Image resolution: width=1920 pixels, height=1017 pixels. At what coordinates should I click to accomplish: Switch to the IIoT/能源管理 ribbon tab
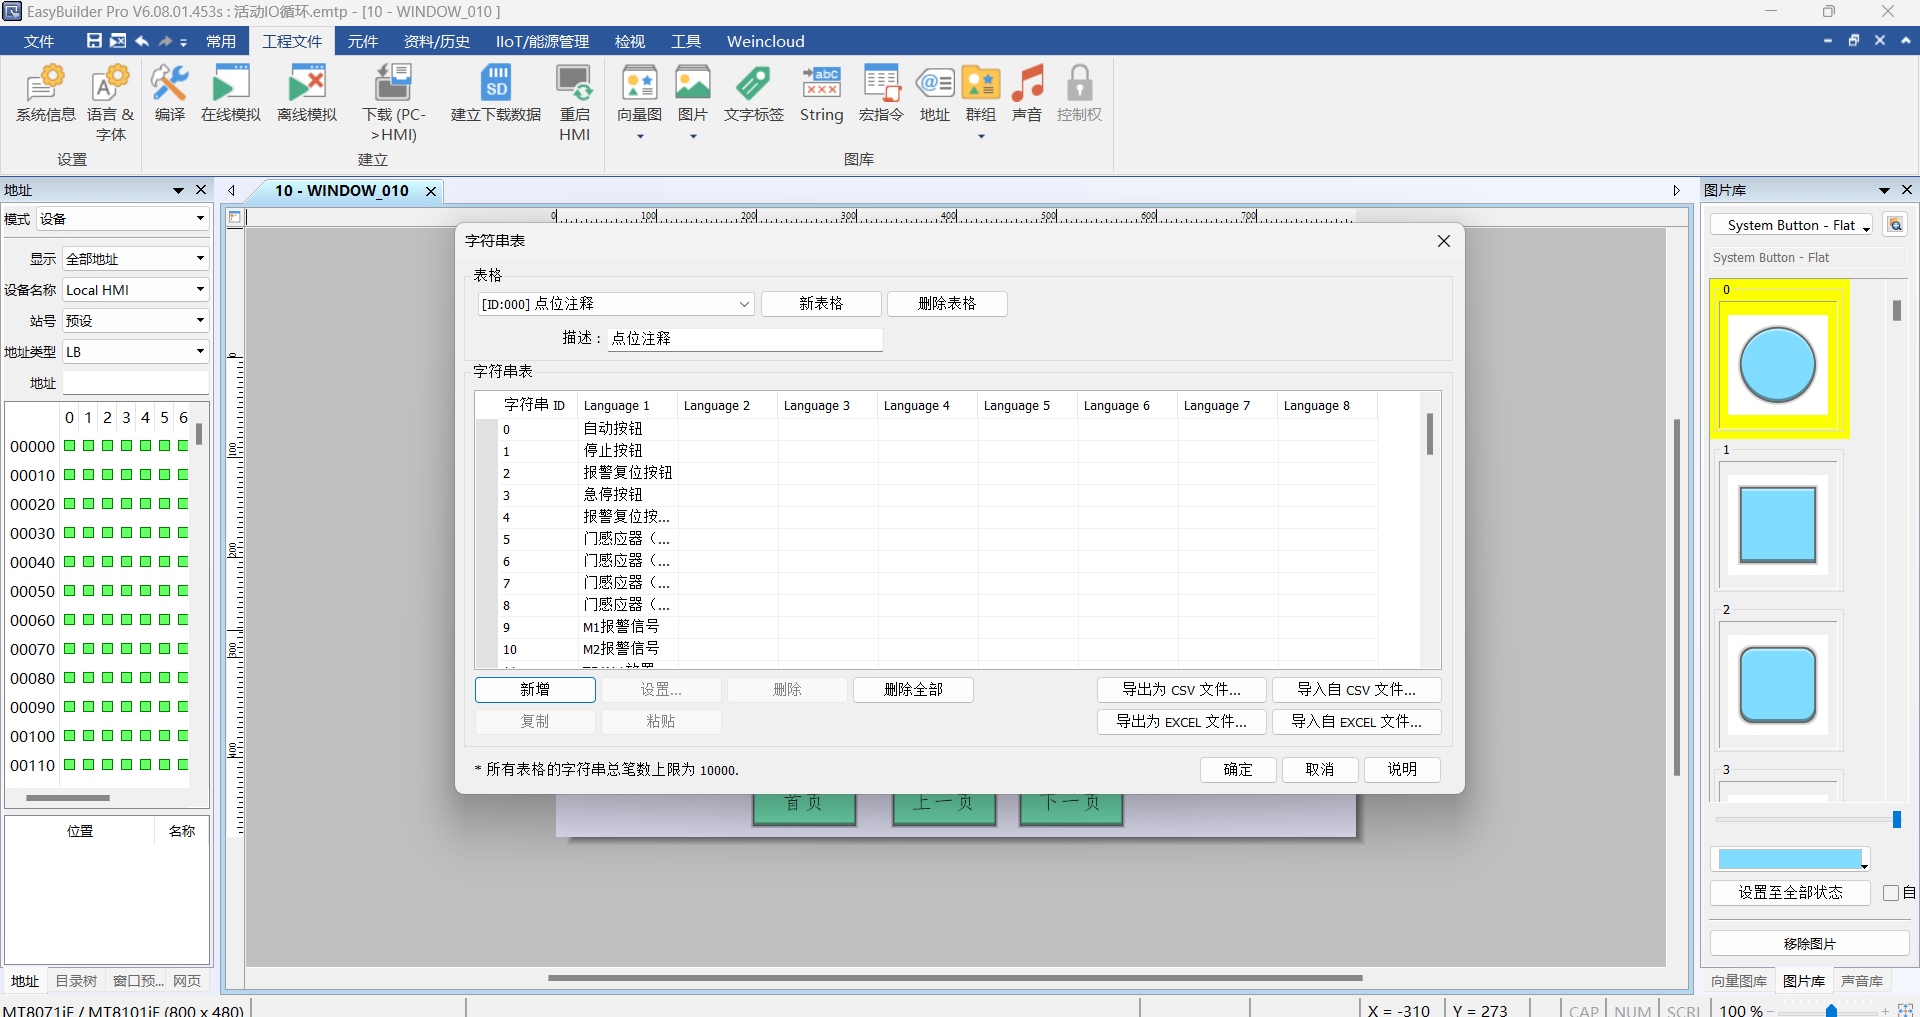(542, 41)
